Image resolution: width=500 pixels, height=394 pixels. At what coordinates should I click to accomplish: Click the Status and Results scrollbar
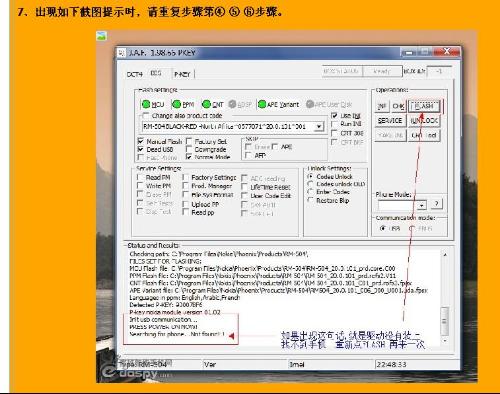(x=445, y=297)
